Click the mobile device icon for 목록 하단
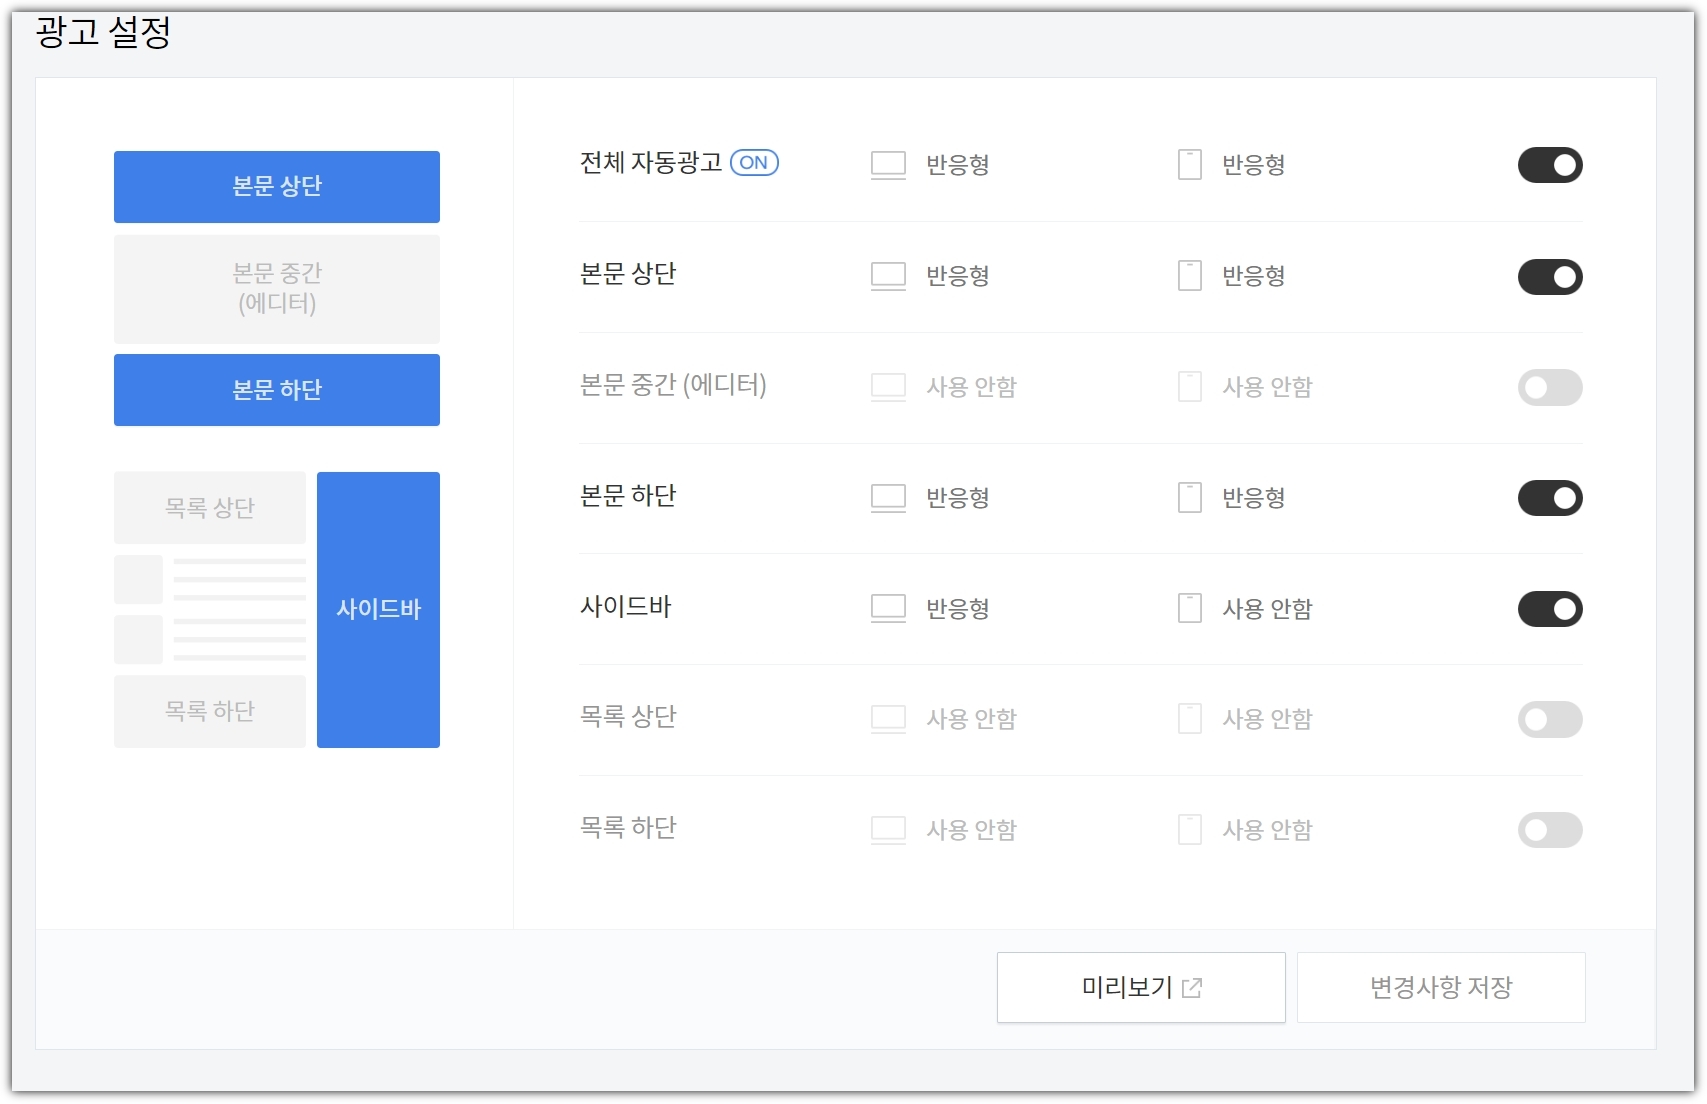 [x=1190, y=829]
